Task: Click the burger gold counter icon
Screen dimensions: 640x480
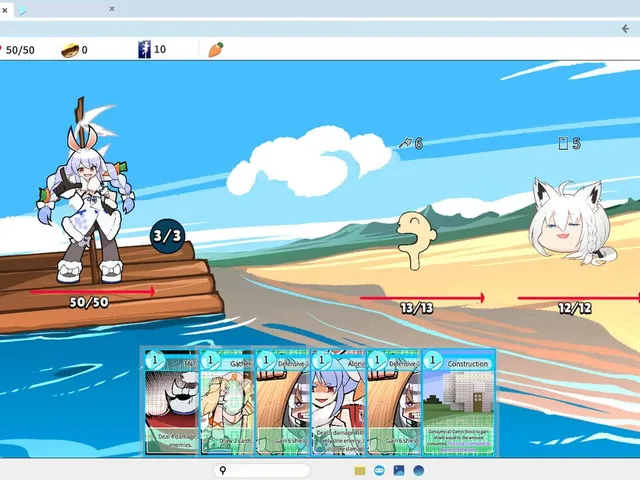Action: point(70,50)
